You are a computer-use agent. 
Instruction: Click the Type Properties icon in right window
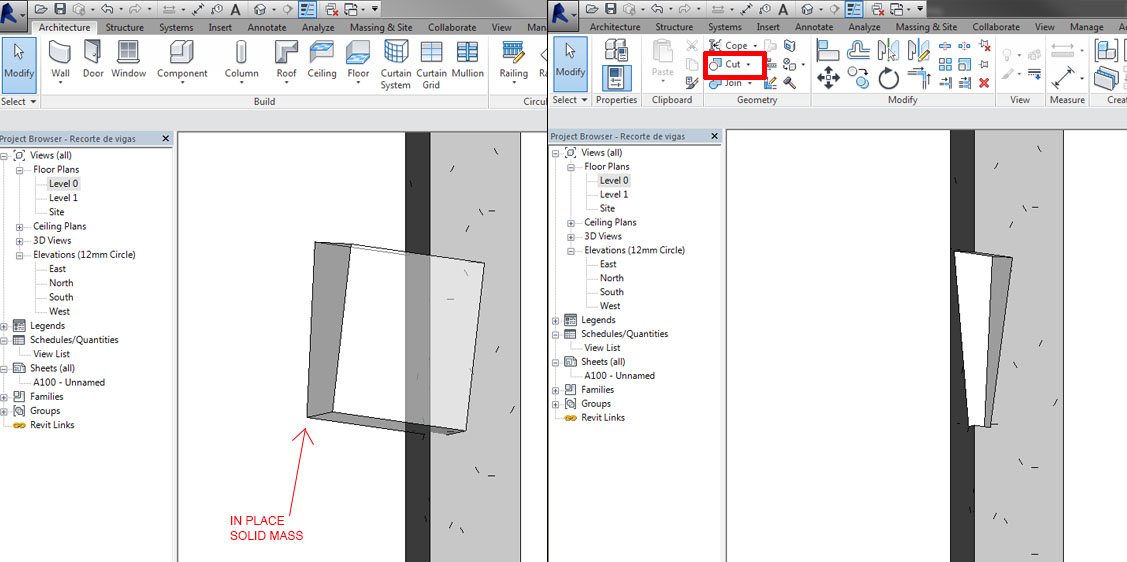pos(617,50)
